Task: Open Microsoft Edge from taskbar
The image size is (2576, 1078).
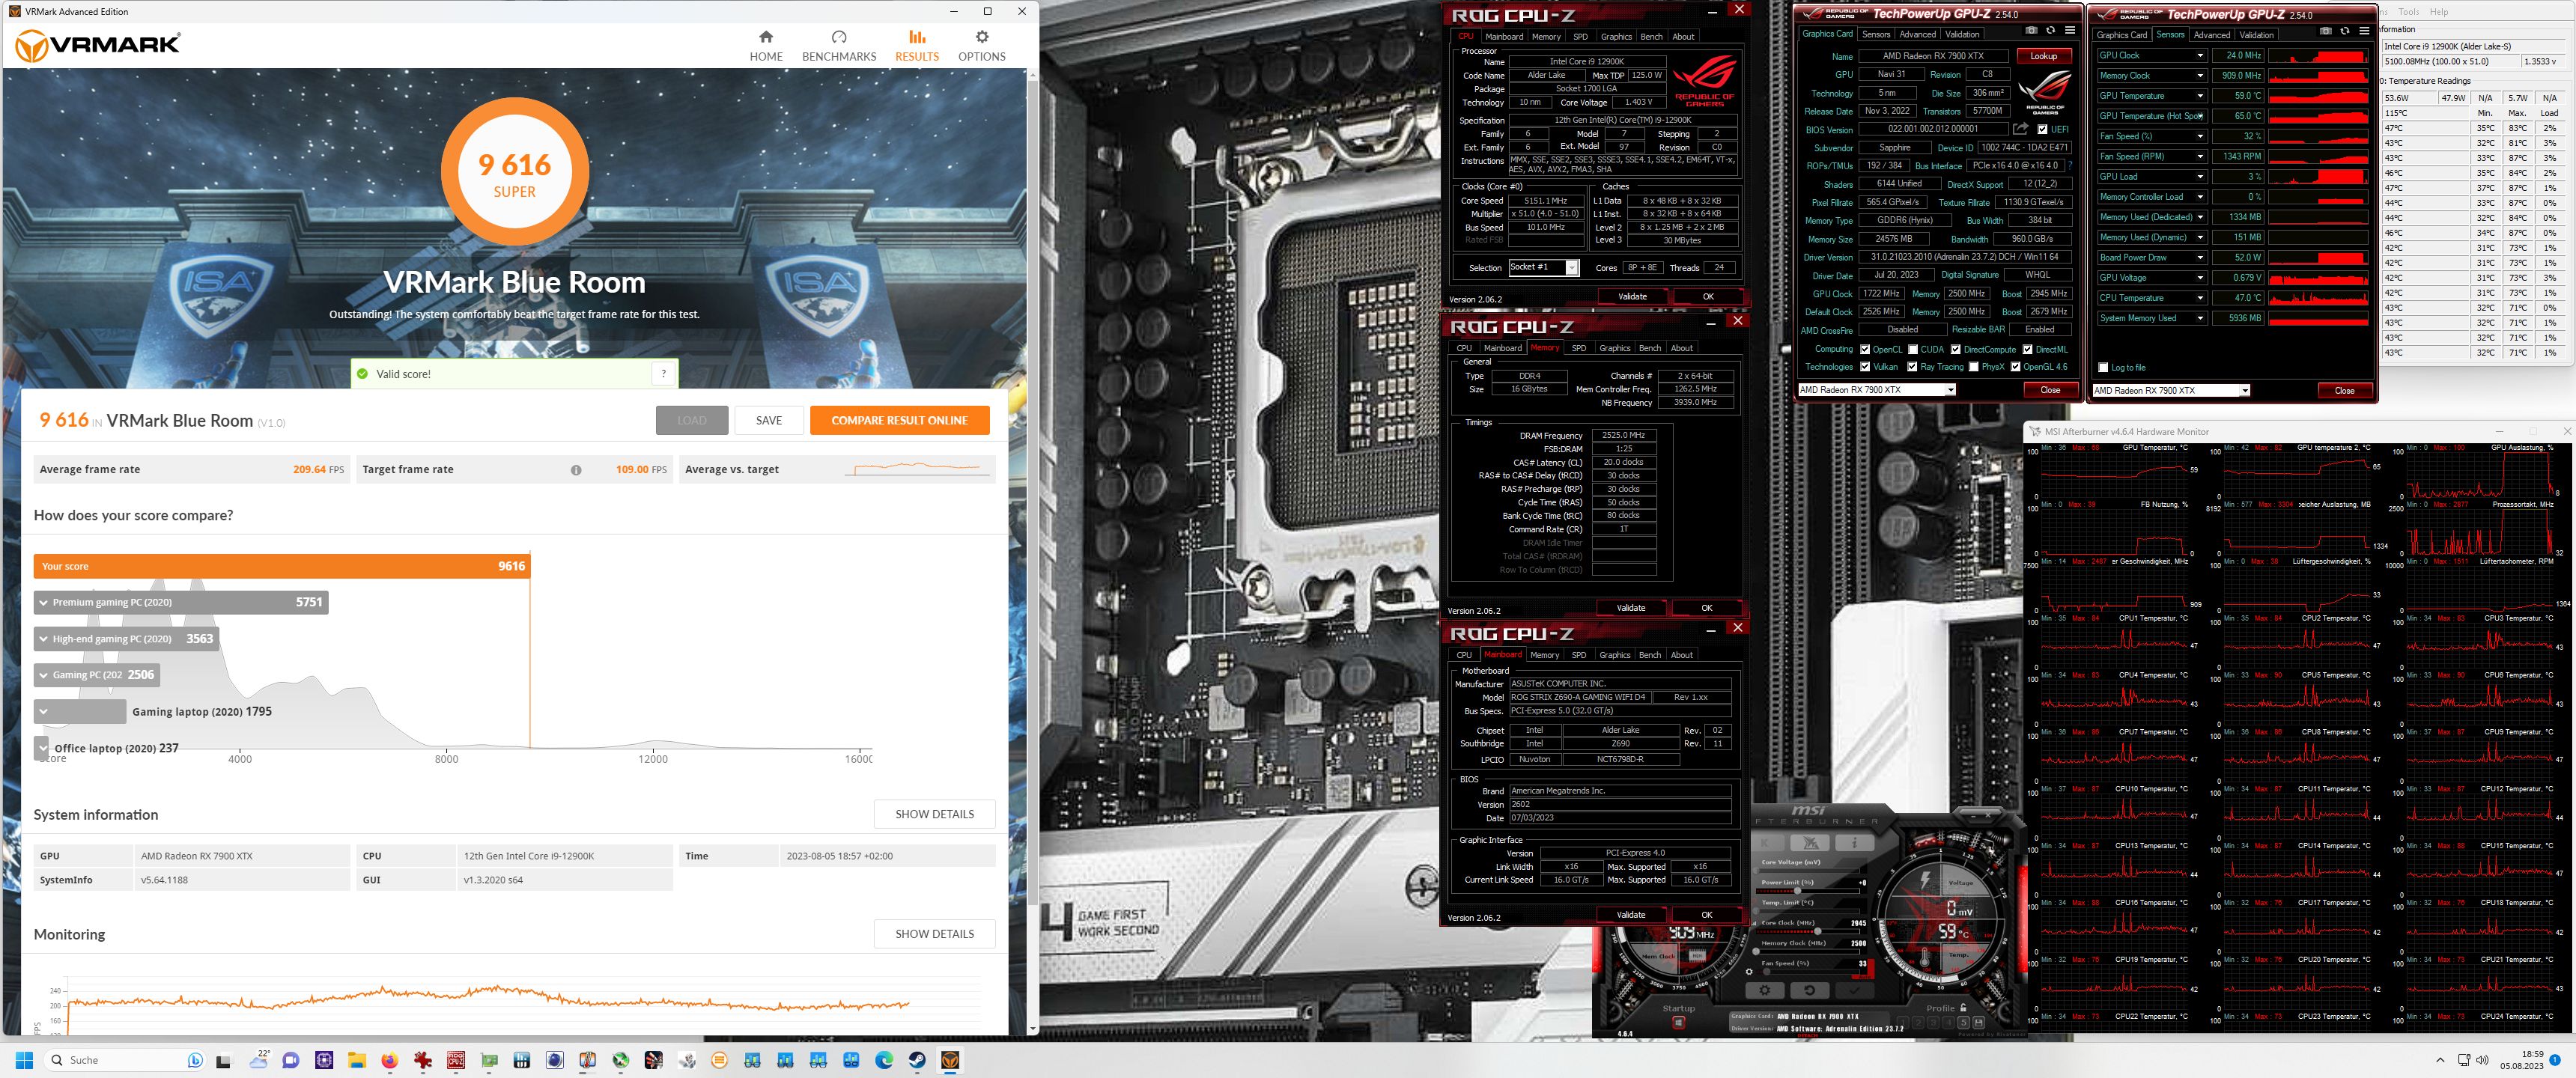Action: 884,1060
